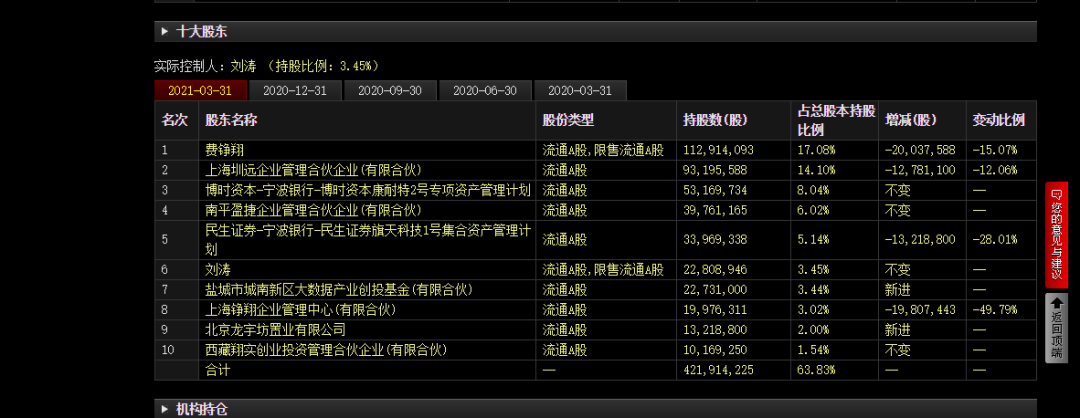Click 民生证券旗天科技1号集合资产管理计划 name
Viewport: 1080px width, 418px height.
coord(368,240)
